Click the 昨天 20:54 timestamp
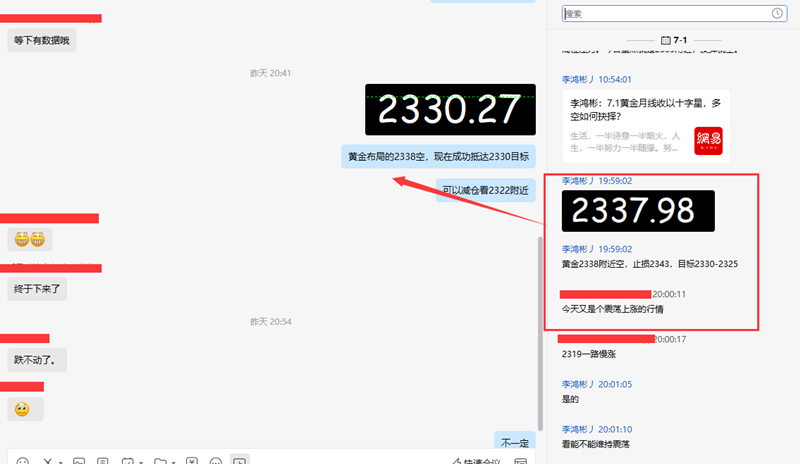This screenshot has width=800, height=464. point(270,322)
